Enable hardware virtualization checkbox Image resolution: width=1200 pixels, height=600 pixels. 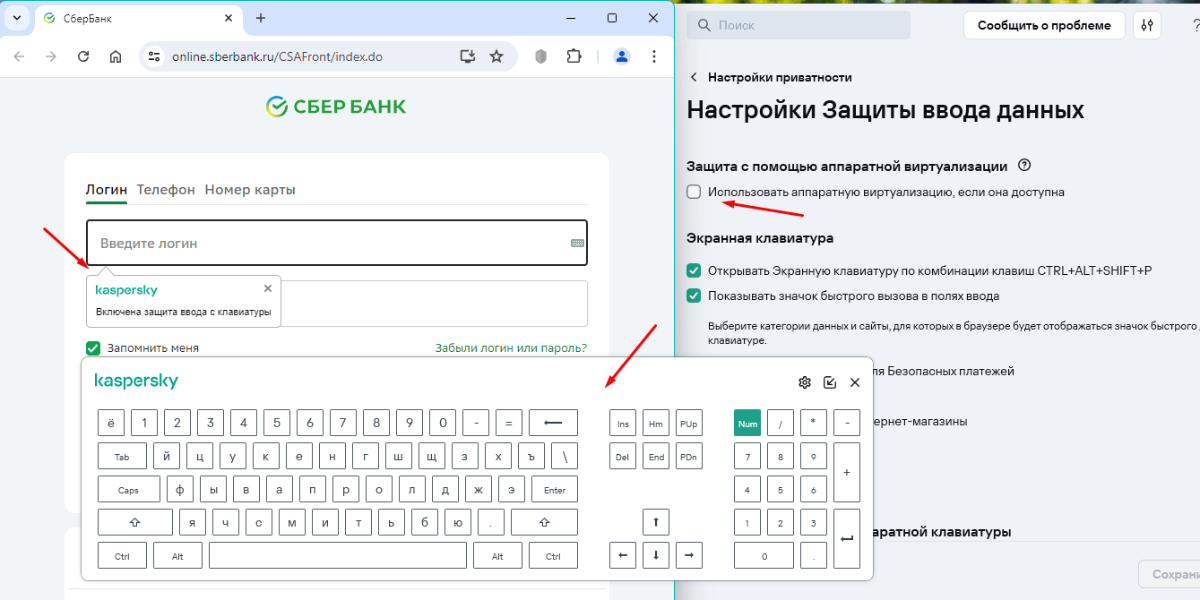click(x=694, y=192)
